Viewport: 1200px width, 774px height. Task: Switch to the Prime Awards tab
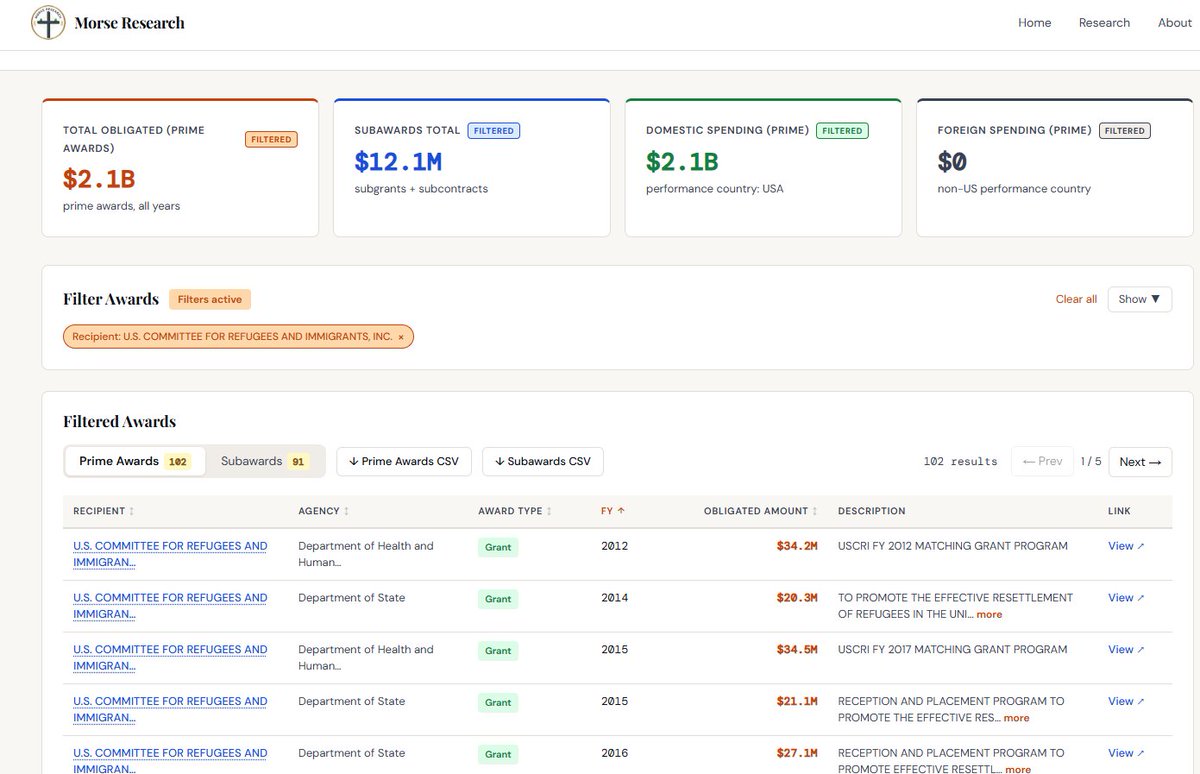coord(135,461)
